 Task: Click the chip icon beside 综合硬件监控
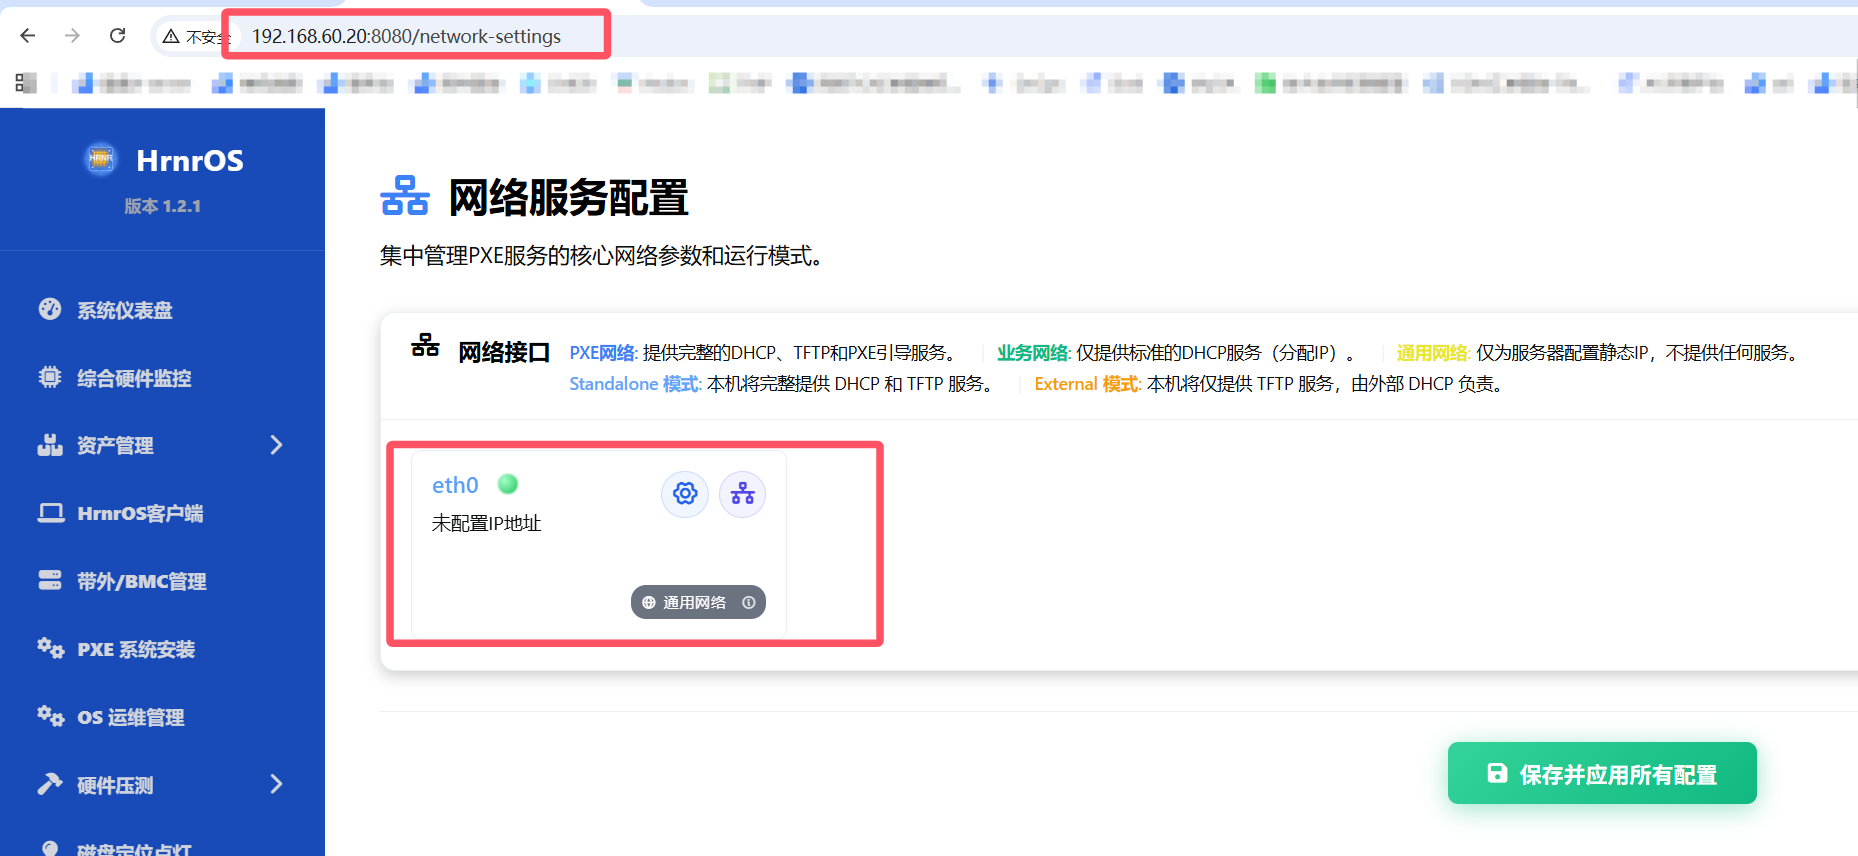[50, 377]
